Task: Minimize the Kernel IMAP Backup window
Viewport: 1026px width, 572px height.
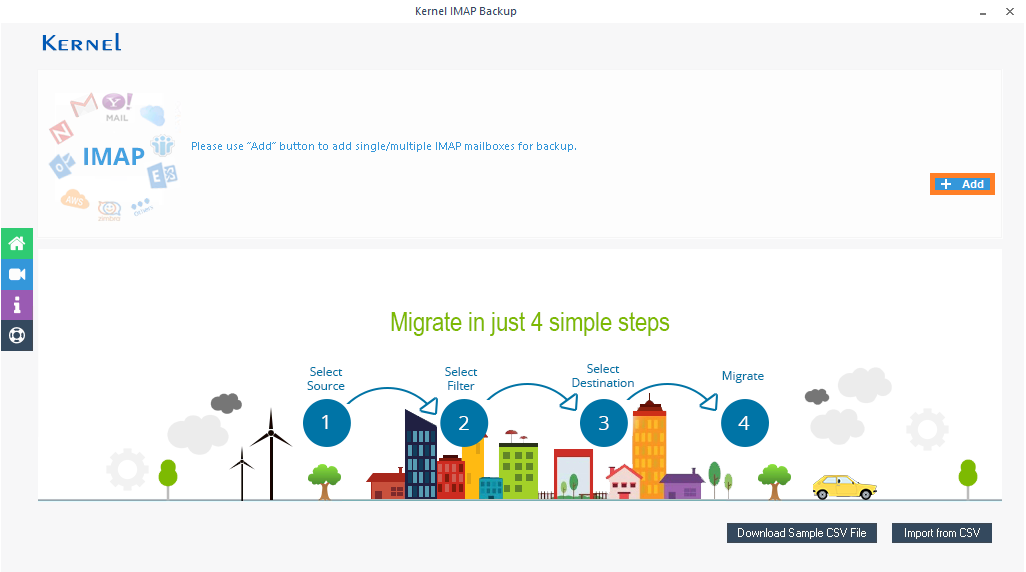Action: point(983,12)
